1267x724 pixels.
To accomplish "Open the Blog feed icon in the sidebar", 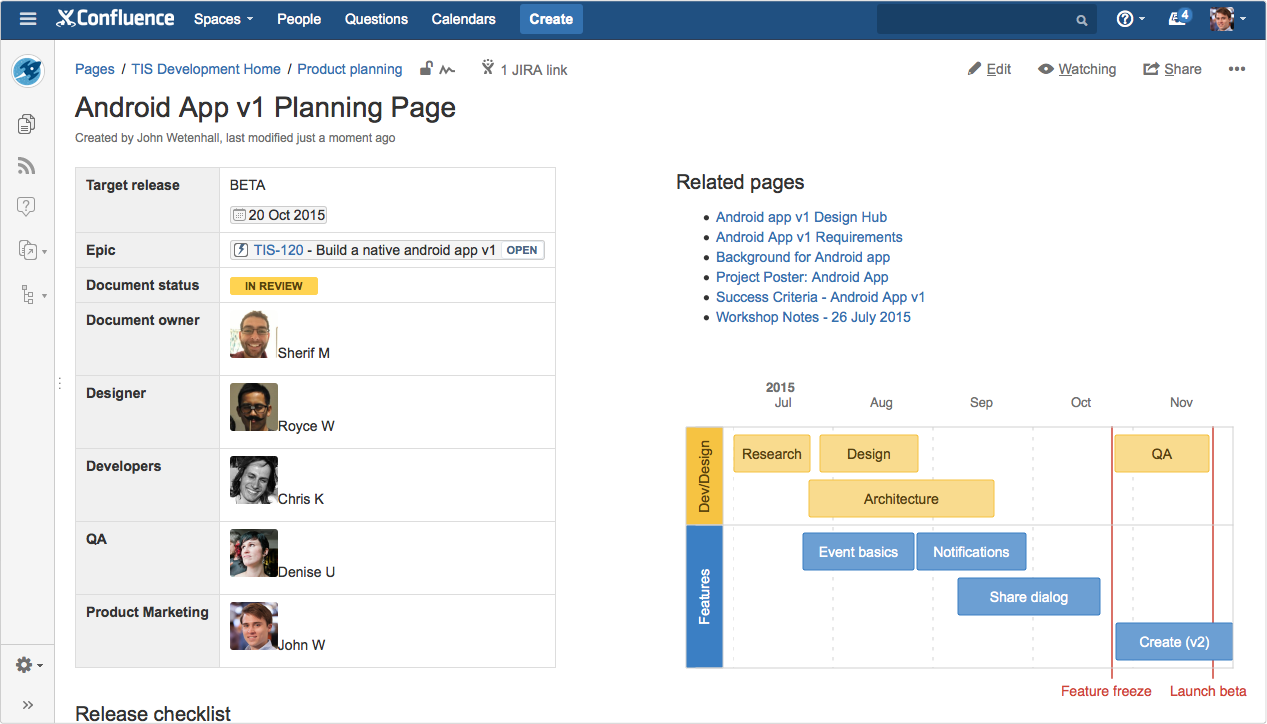I will (x=27, y=166).
